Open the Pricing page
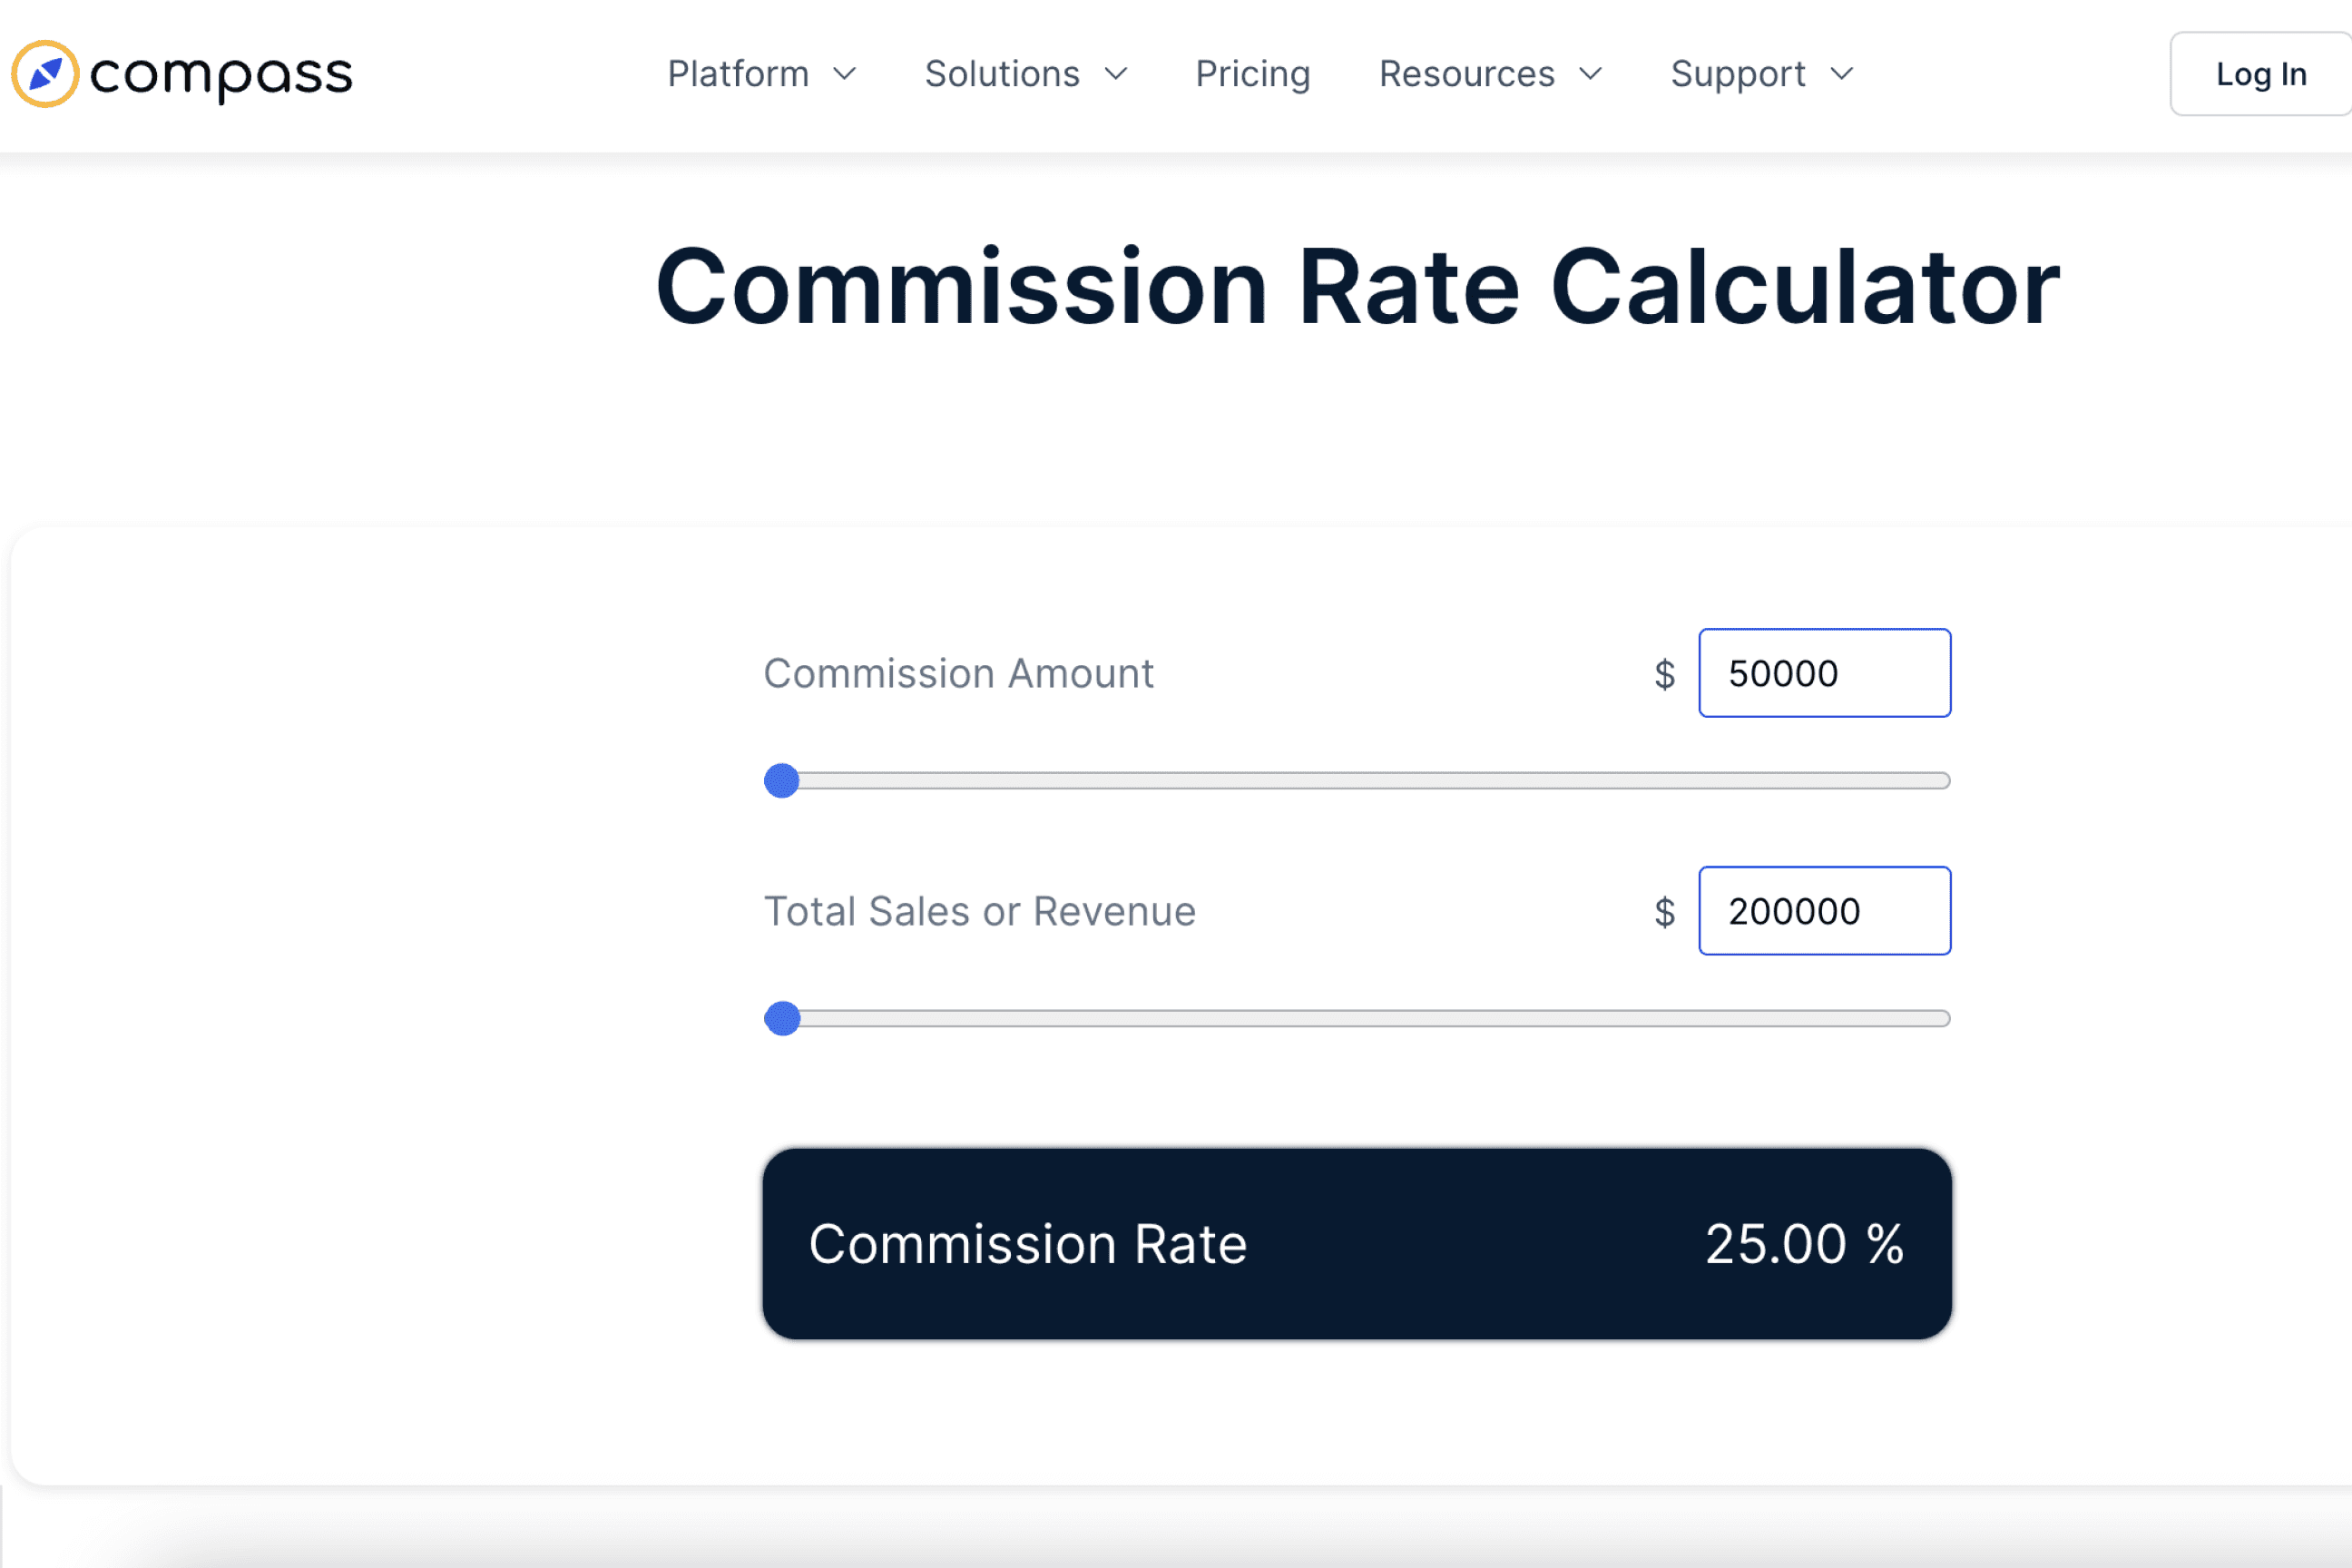Screen dimensions: 2352x1568 (x=1252, y=74)
